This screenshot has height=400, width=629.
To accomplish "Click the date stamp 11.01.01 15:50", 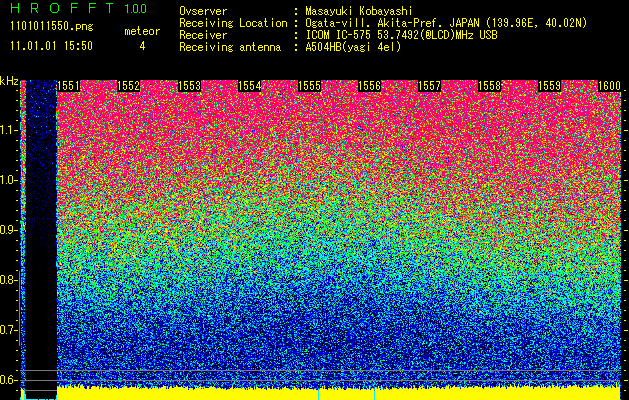I will point(51,46).
